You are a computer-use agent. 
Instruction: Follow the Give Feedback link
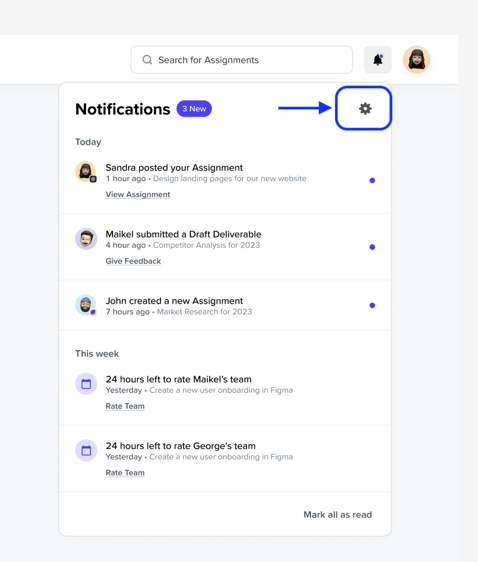[133, 261]
